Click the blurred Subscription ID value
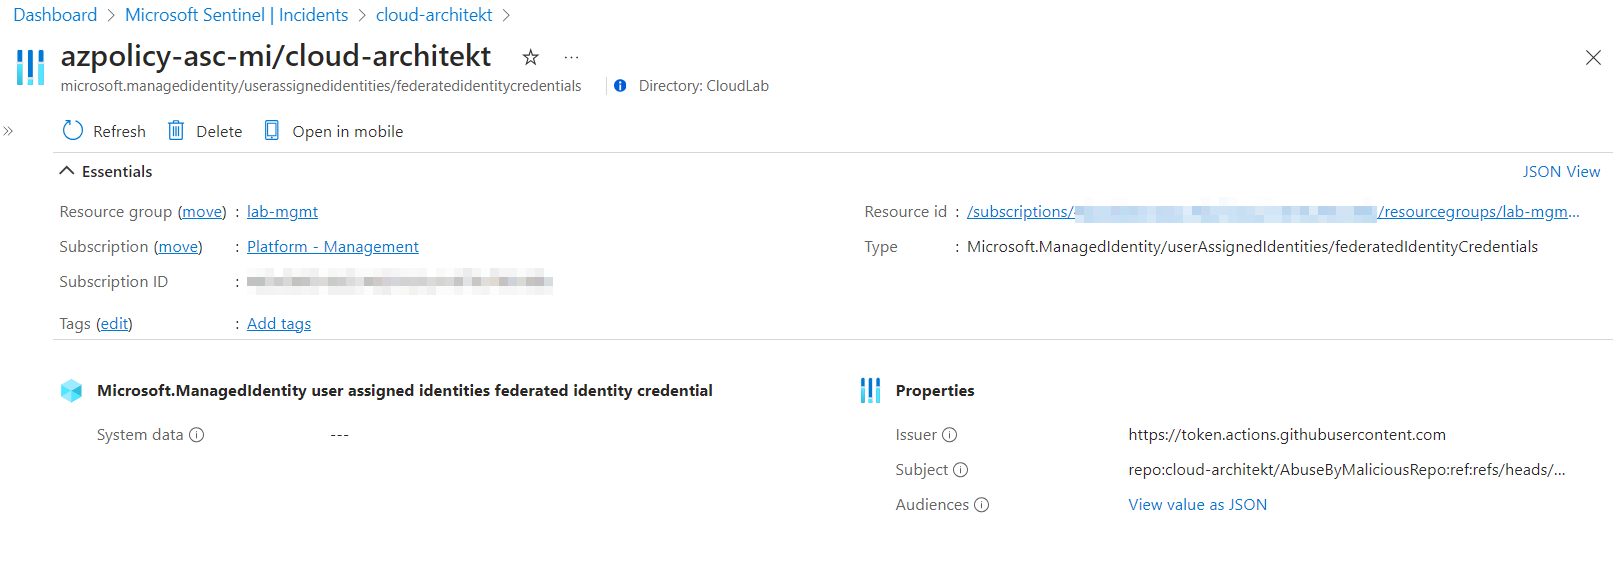Image resolution: width=1618 pixels, height=572 pixels. (400, 282)
